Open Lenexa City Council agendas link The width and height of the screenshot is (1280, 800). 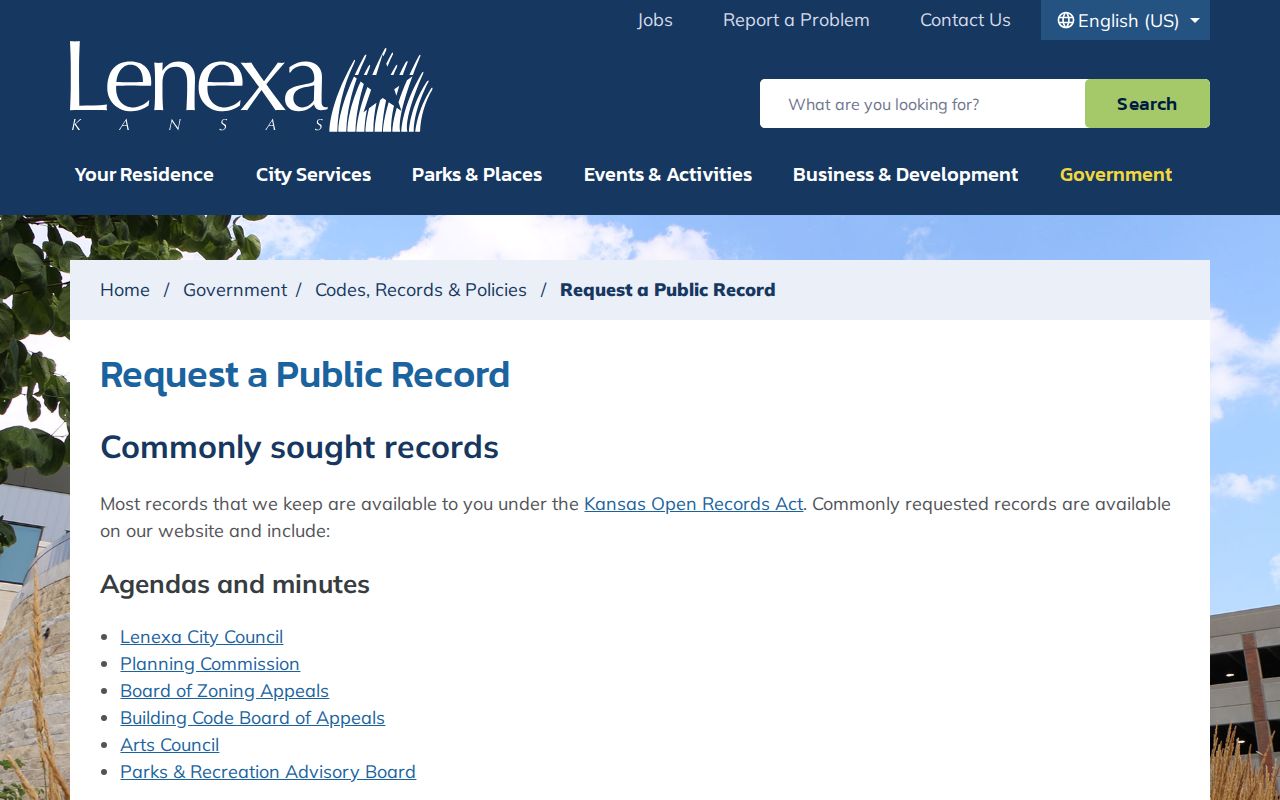coord(202,637)
